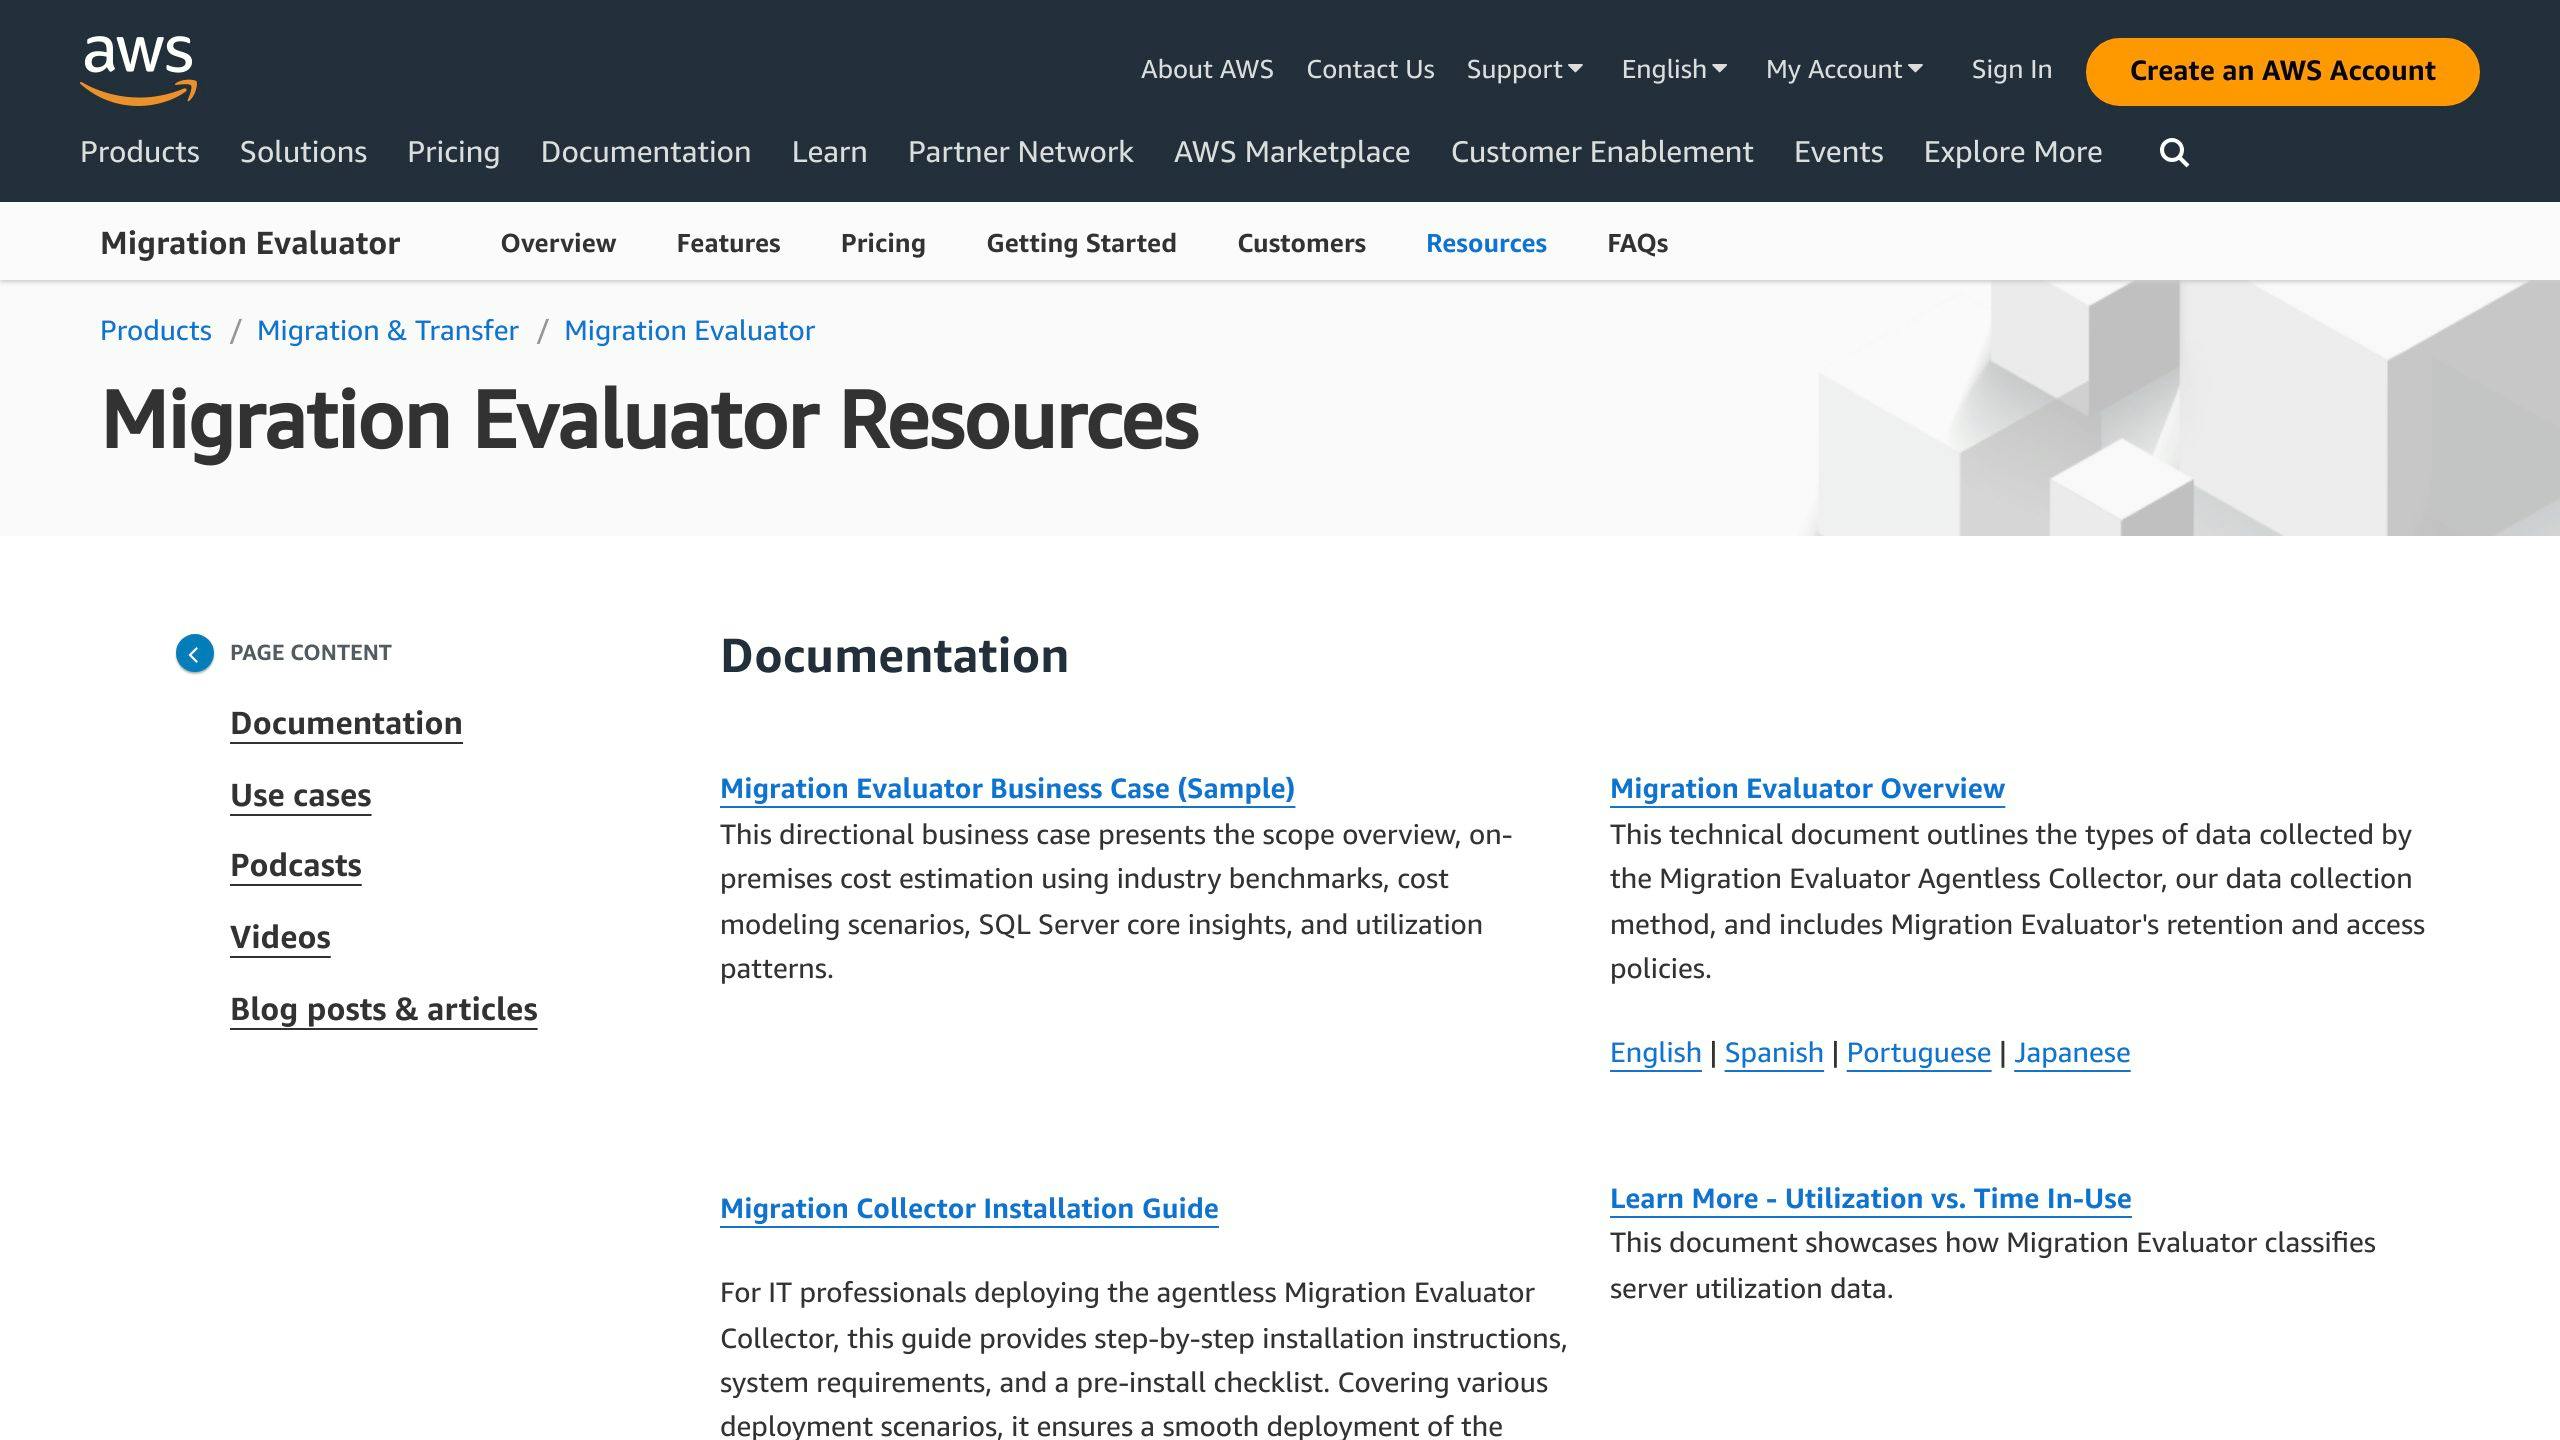Click Migration Evaluator breadcrumb link
2560x1440 pixels.
(689, 330)
